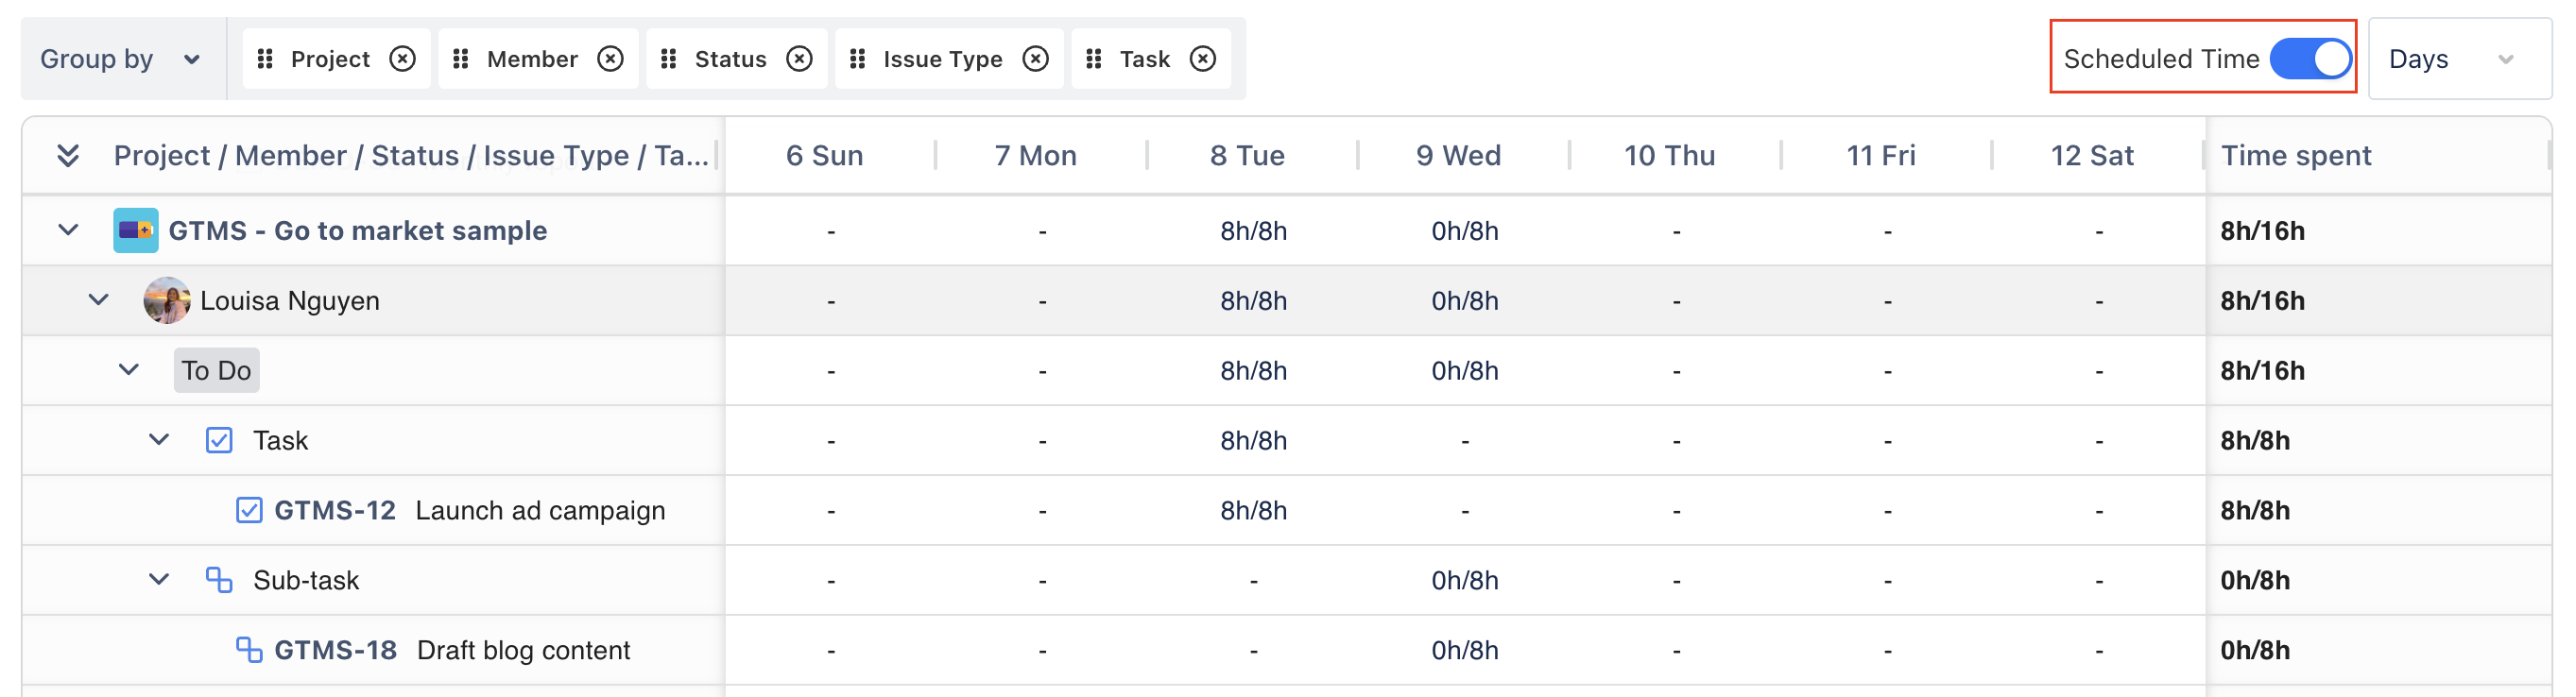Open the GTMS-18 issue link
This screenshot has height=697, width=2576.
(x=335, y=650)
